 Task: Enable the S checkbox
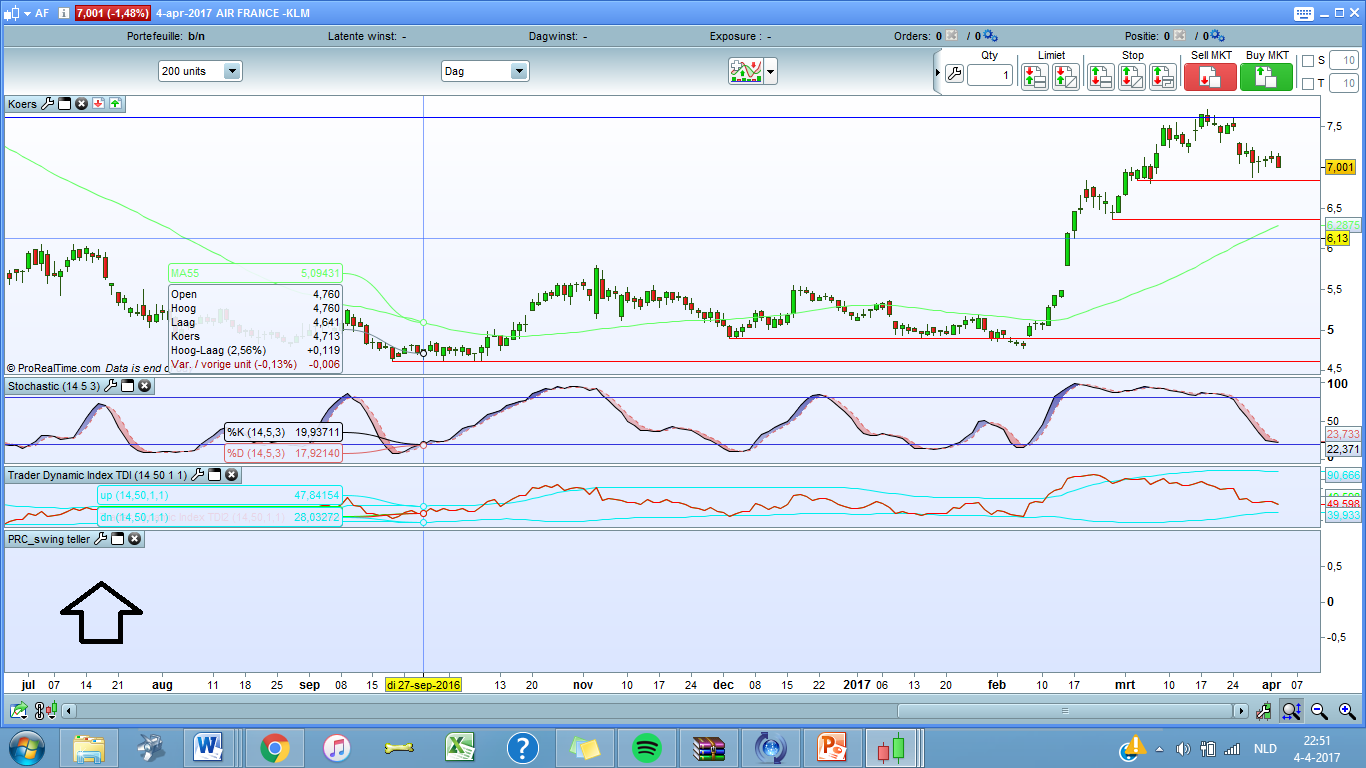pyautogui.click(x=1308, y=61)
